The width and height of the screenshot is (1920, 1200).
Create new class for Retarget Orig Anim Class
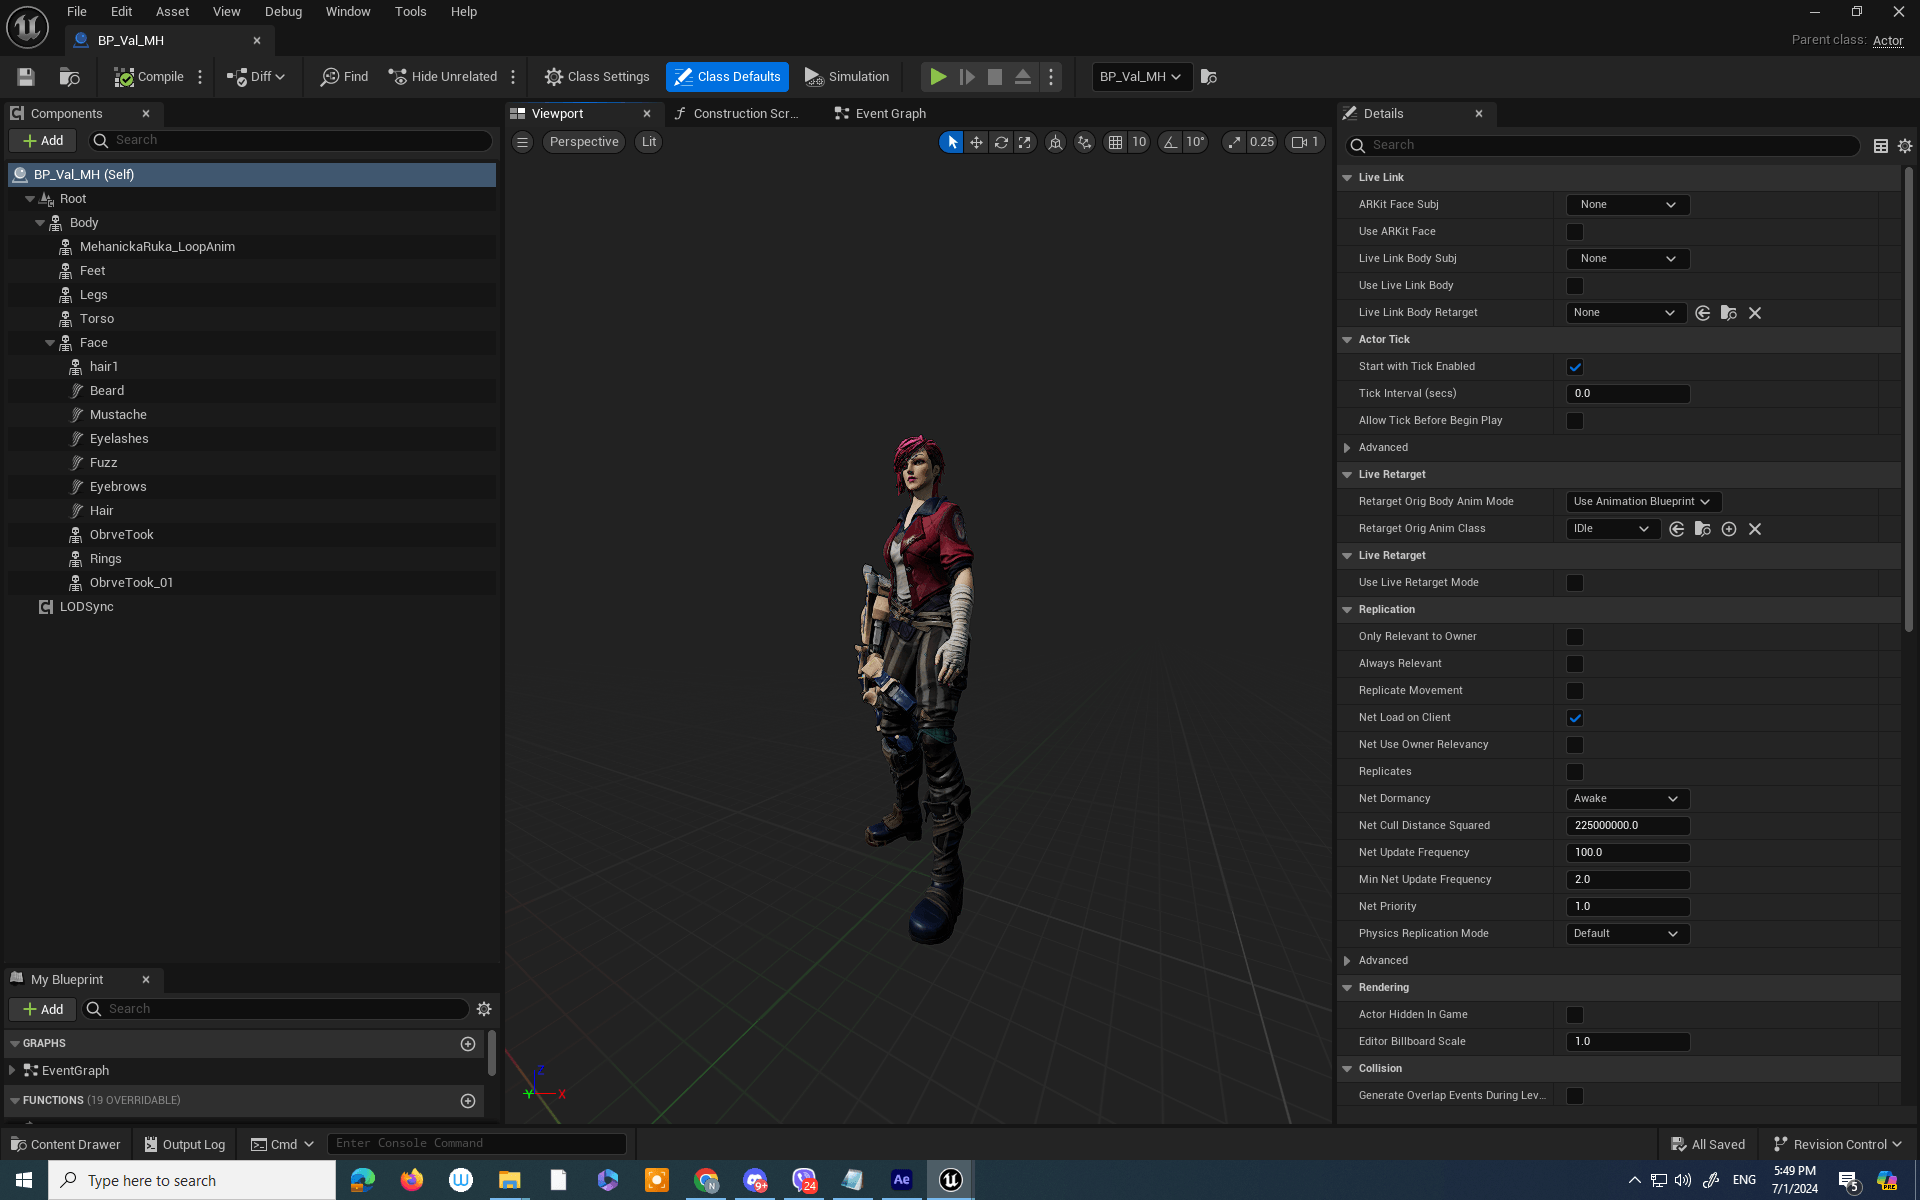1729,529
